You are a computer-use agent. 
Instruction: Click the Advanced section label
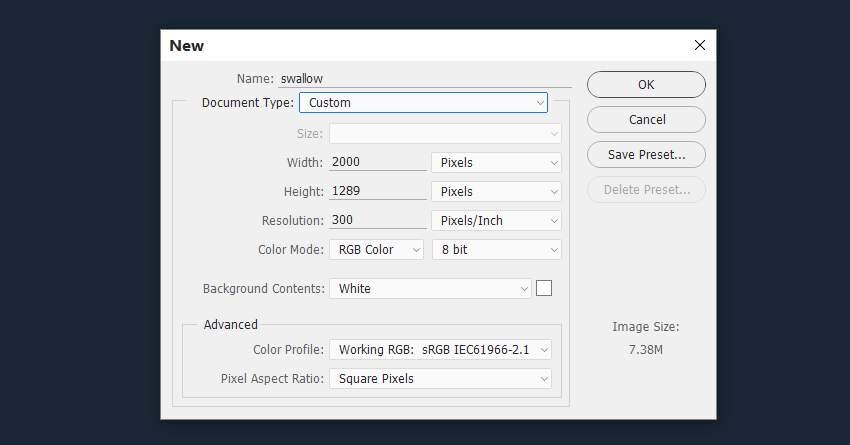pyautogui.click(x=230, y=325)
